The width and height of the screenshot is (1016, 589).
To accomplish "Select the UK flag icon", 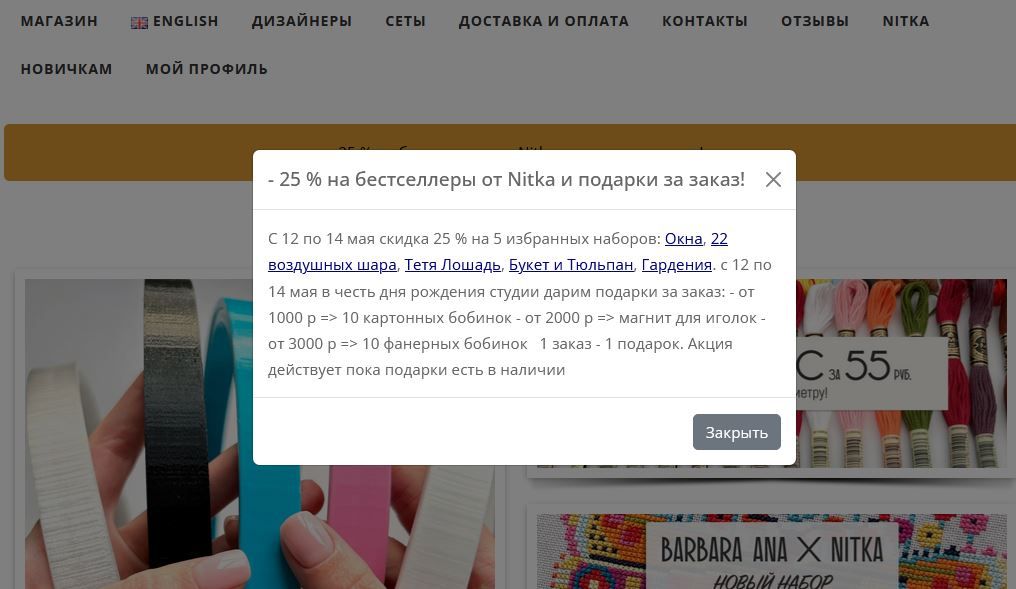I will click(x=139, y=23).
